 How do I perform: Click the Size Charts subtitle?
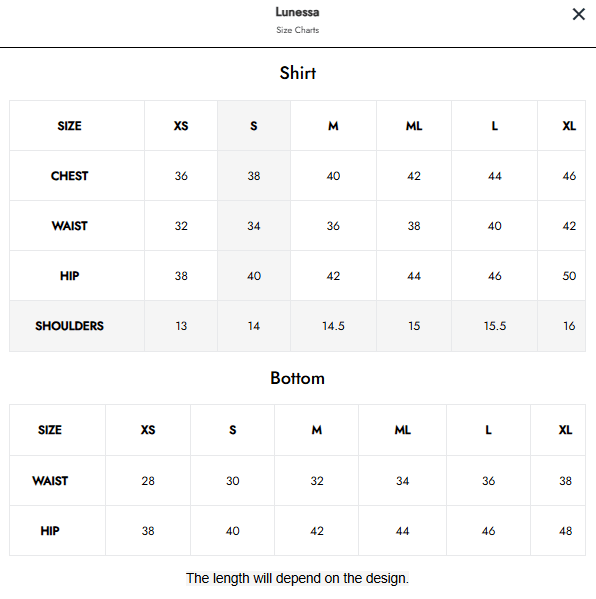click(x=298, y=30)
